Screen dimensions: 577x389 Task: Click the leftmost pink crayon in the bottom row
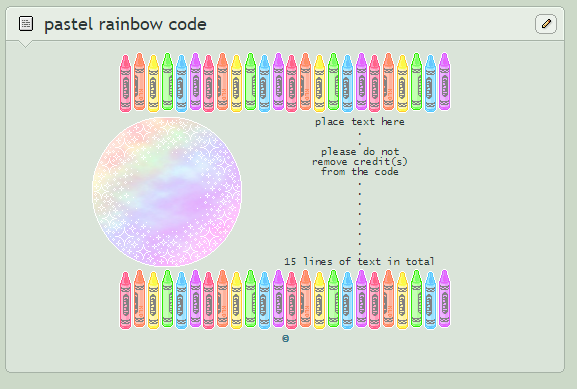(125, 300)
